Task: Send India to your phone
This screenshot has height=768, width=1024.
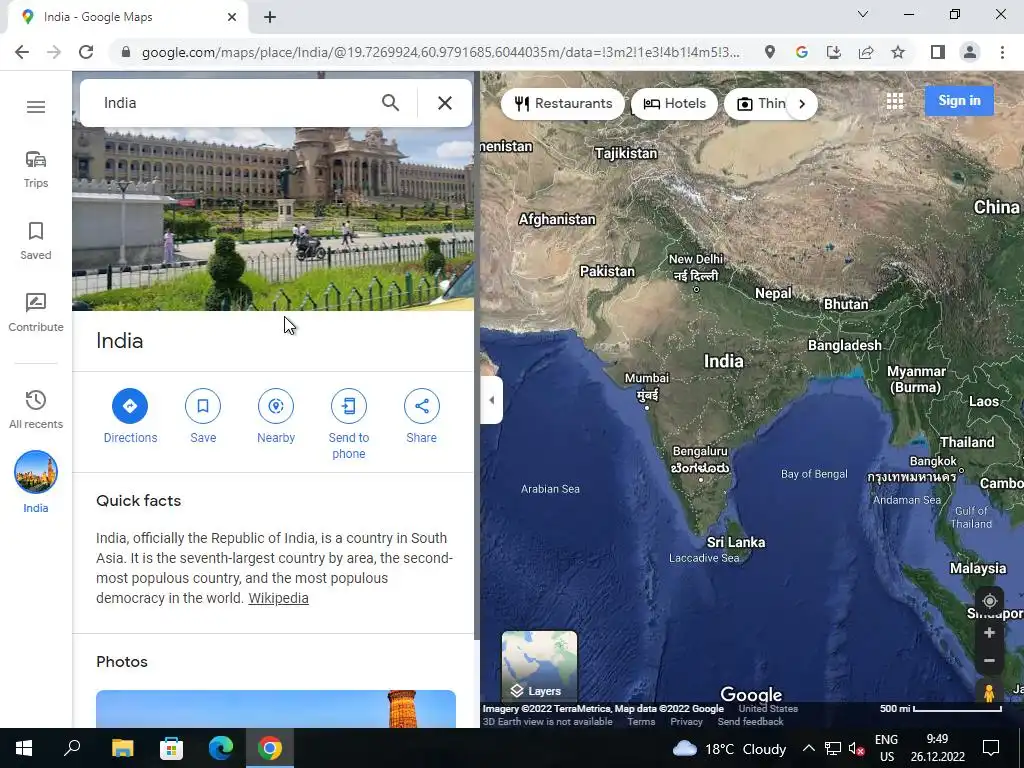Action: click(349, 424)
